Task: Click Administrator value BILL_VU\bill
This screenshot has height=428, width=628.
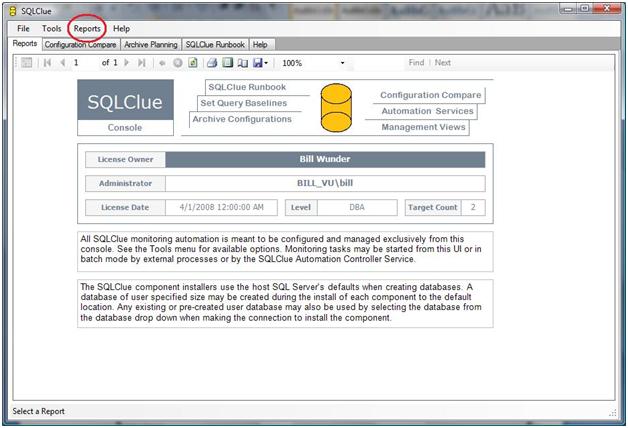Action: (x=325, y=183)
